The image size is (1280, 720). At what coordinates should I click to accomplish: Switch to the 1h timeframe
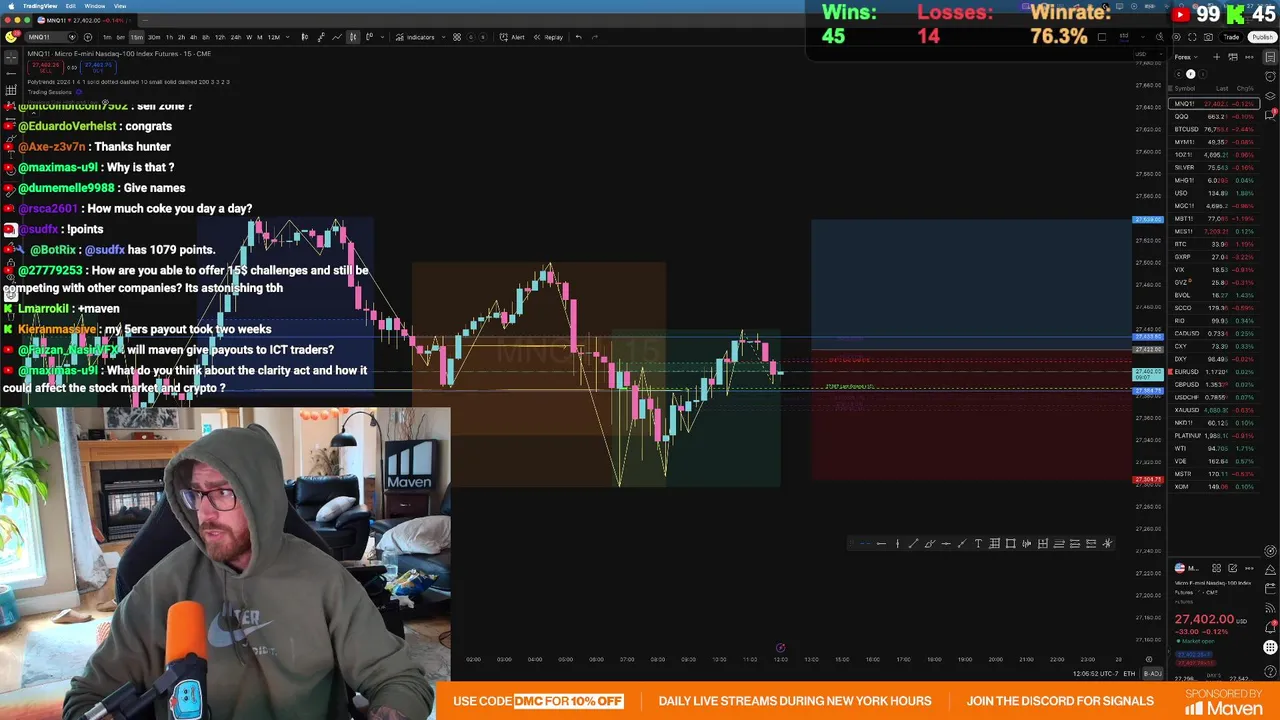(x=169, y=37)
